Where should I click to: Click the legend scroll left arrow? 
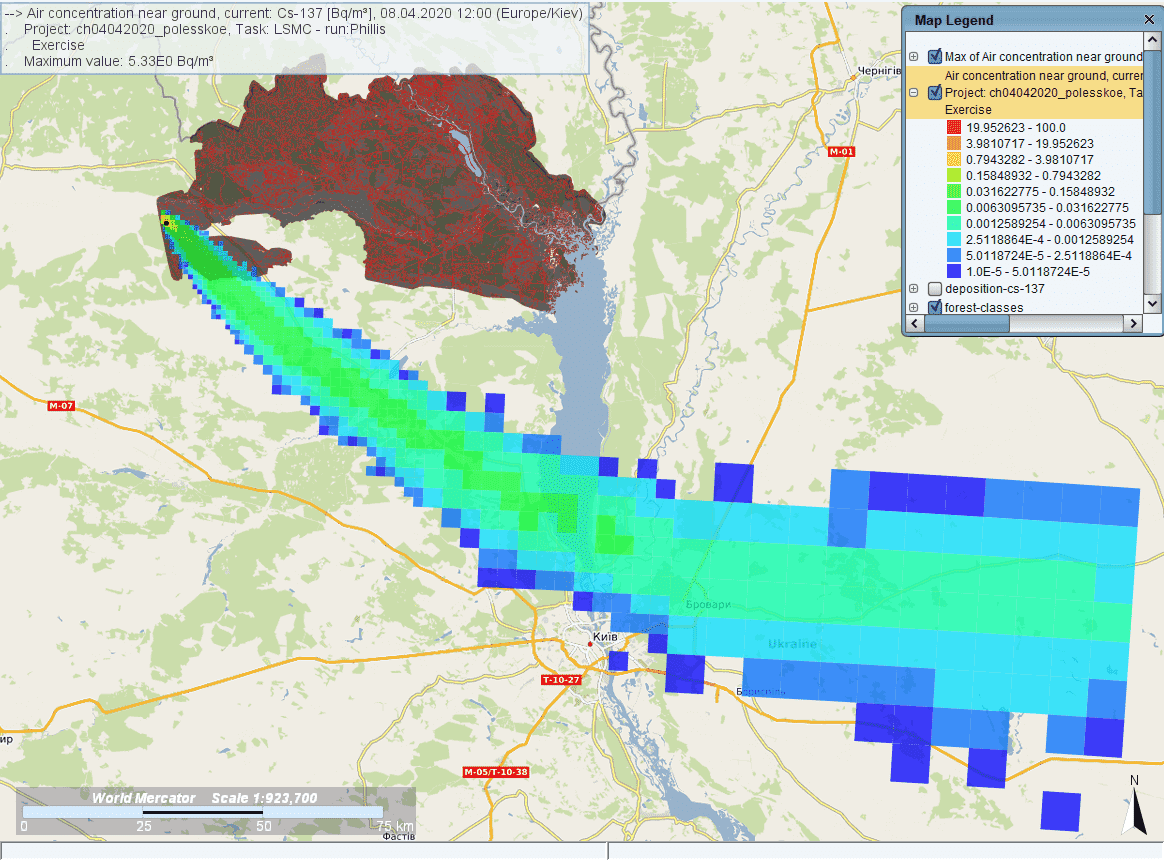click(913, 324)
